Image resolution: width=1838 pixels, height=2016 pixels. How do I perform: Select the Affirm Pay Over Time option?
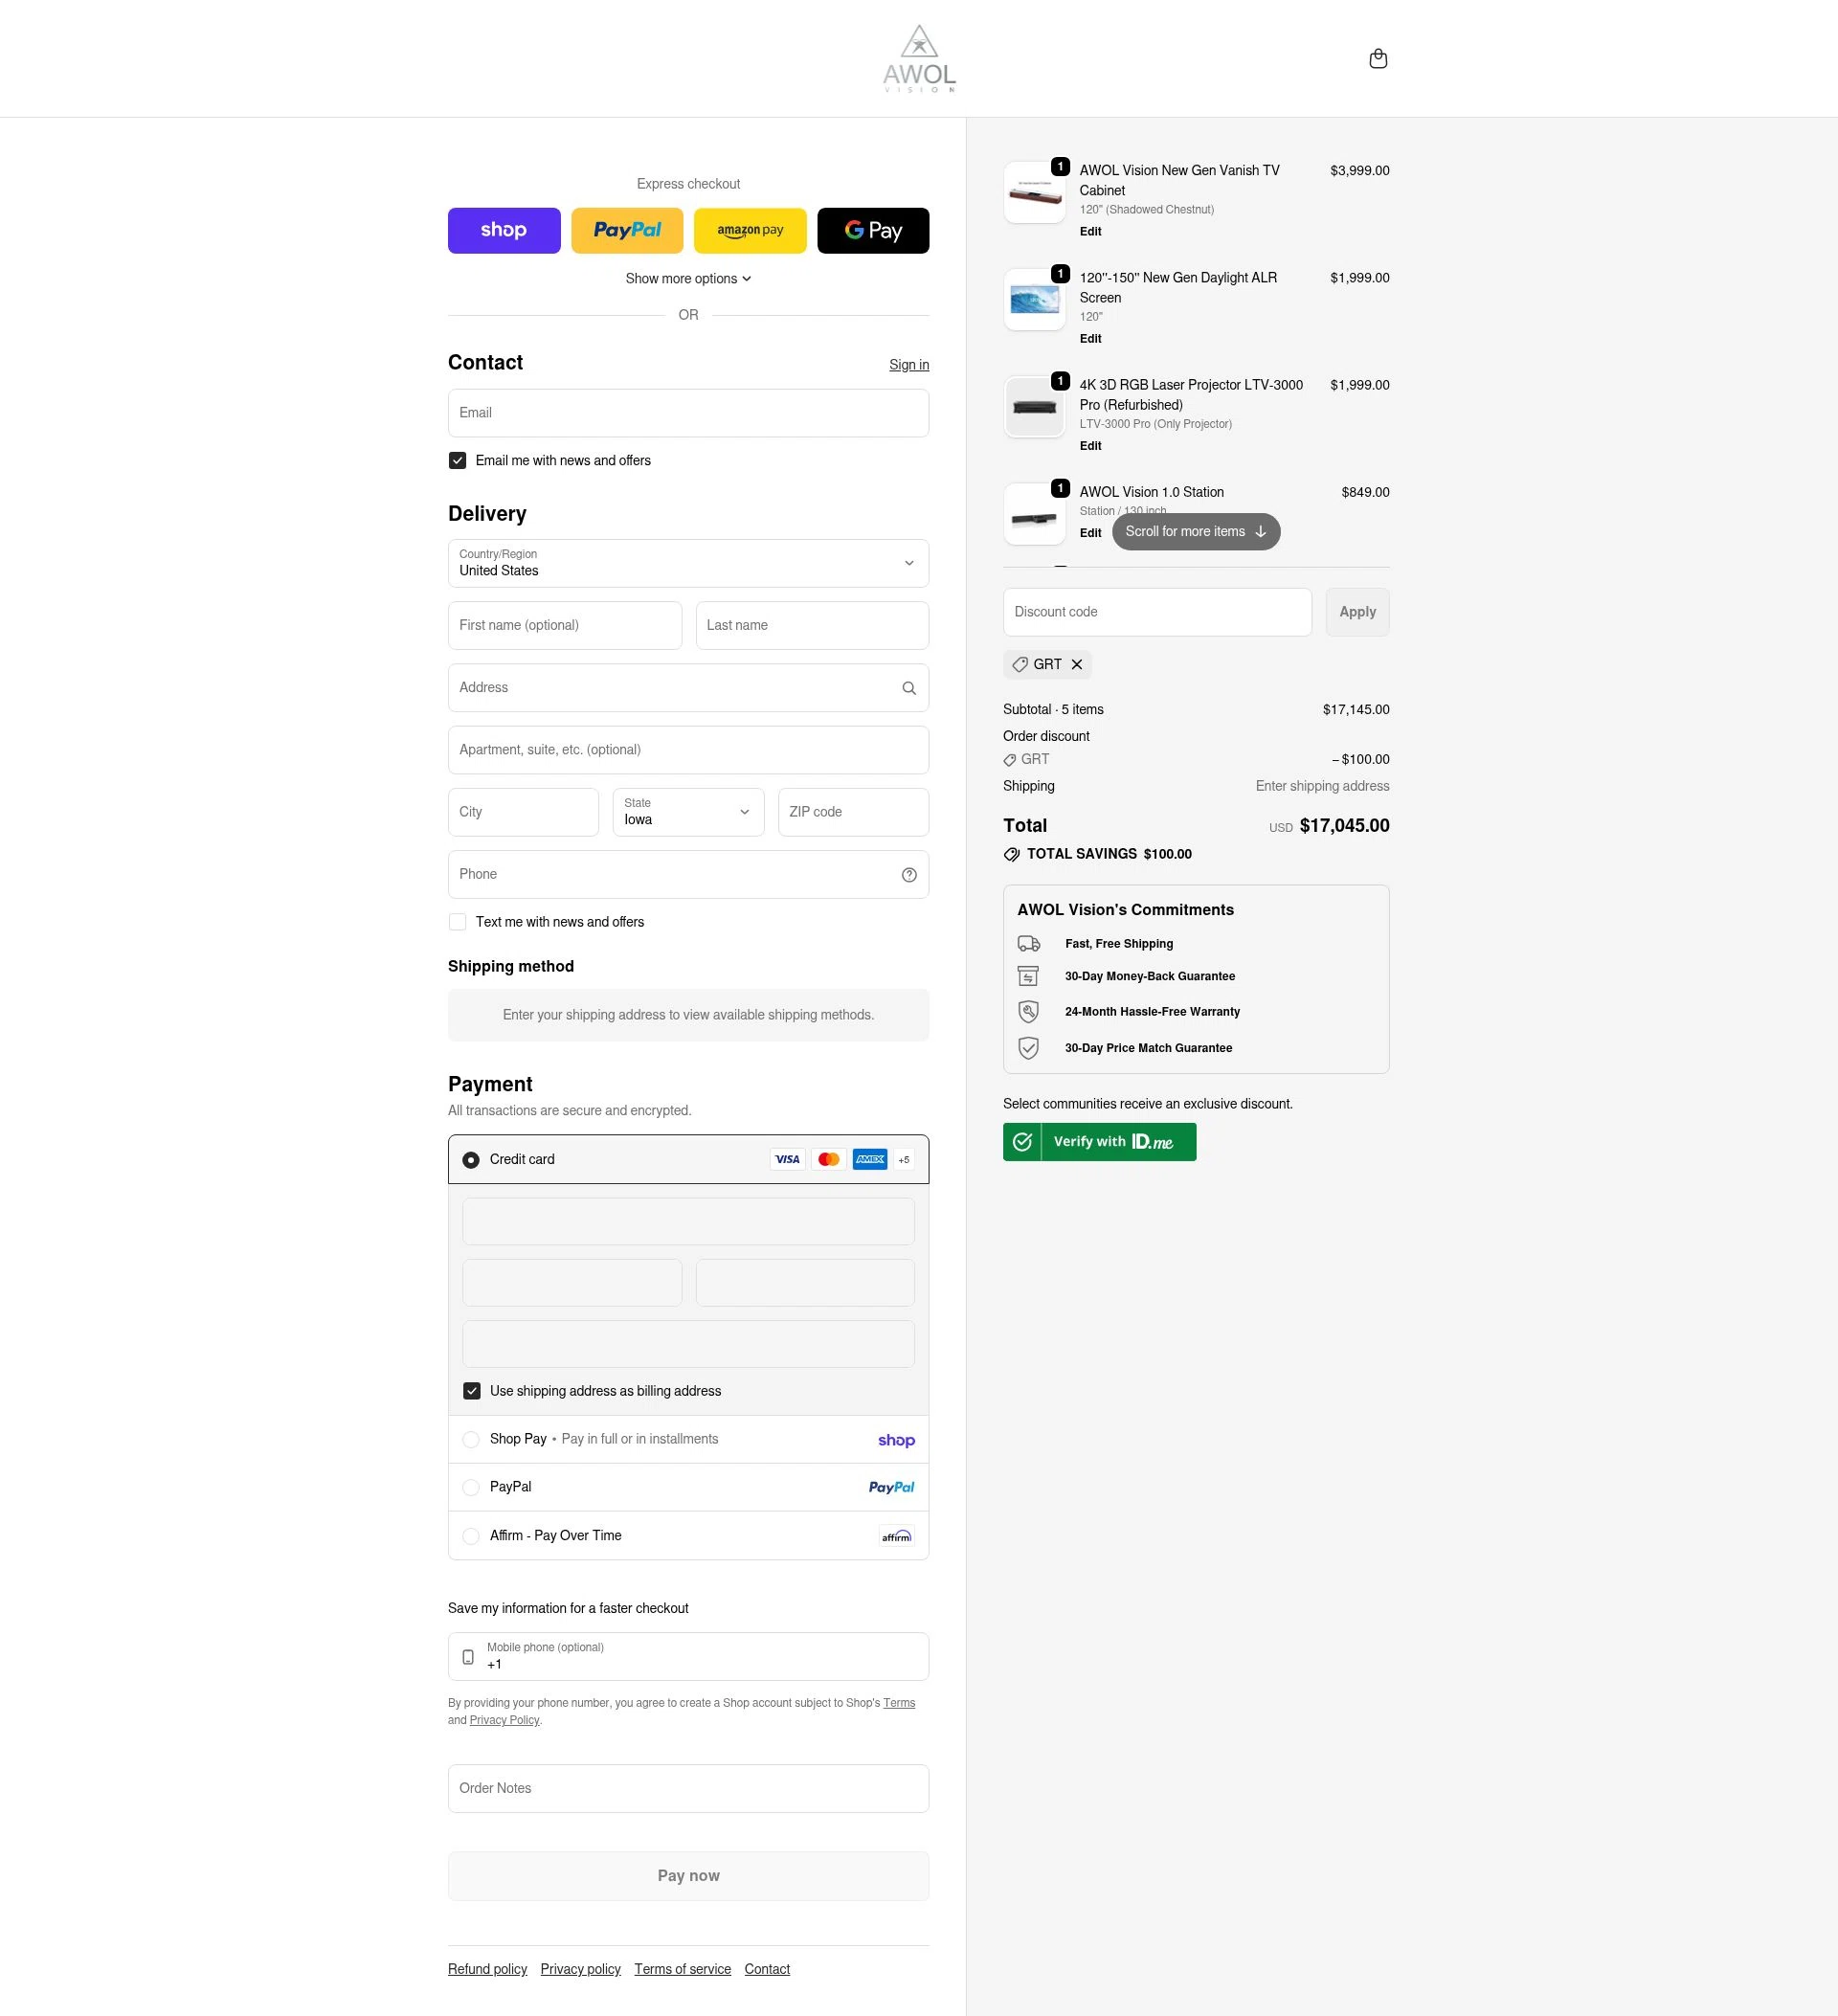[471, 1536]
